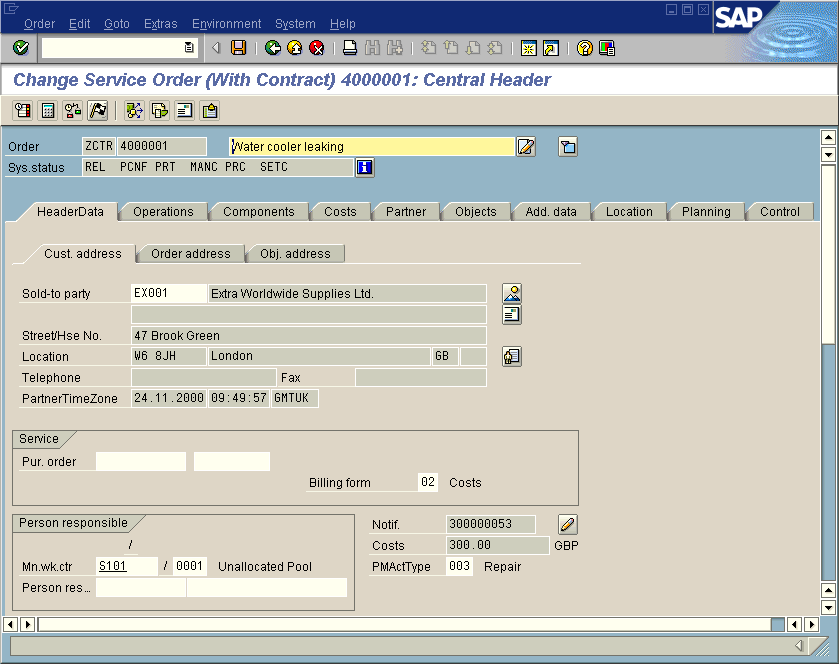The height and width of the screenshot is (664, 839).
Task: Open the Order menu
Action: coord(40,24)
